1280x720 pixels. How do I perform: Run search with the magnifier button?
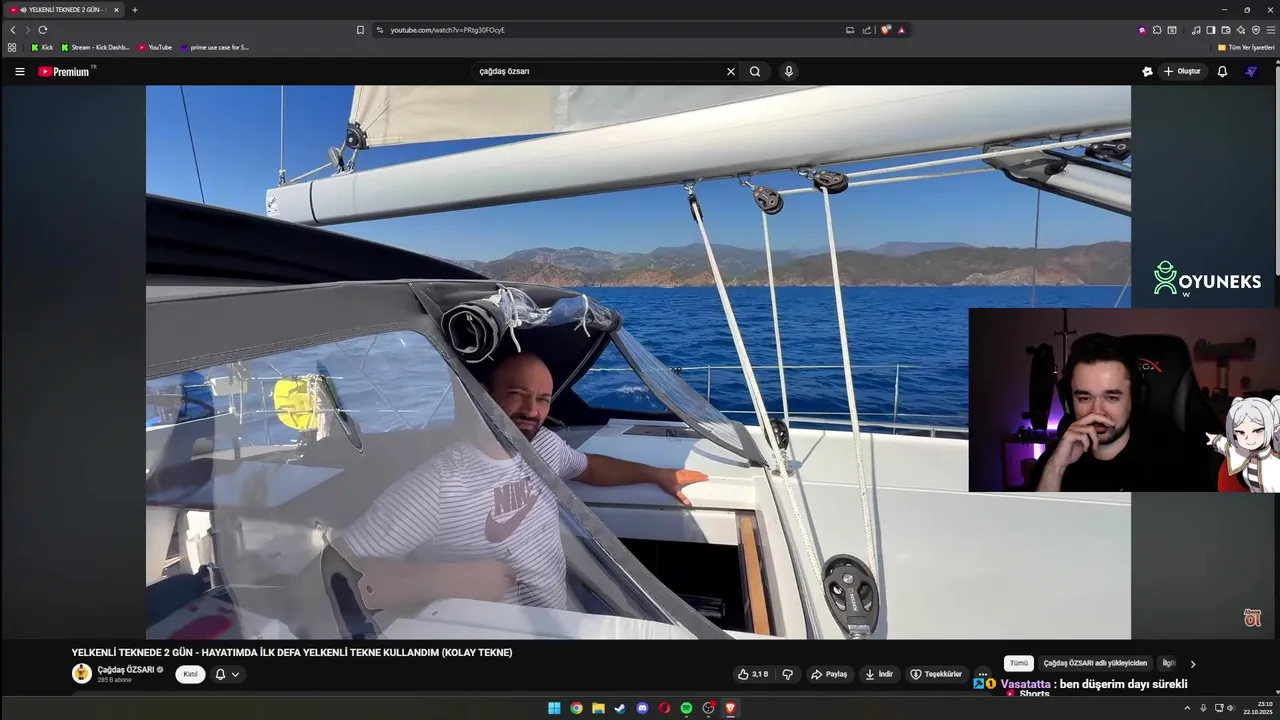tap(755, 71)
